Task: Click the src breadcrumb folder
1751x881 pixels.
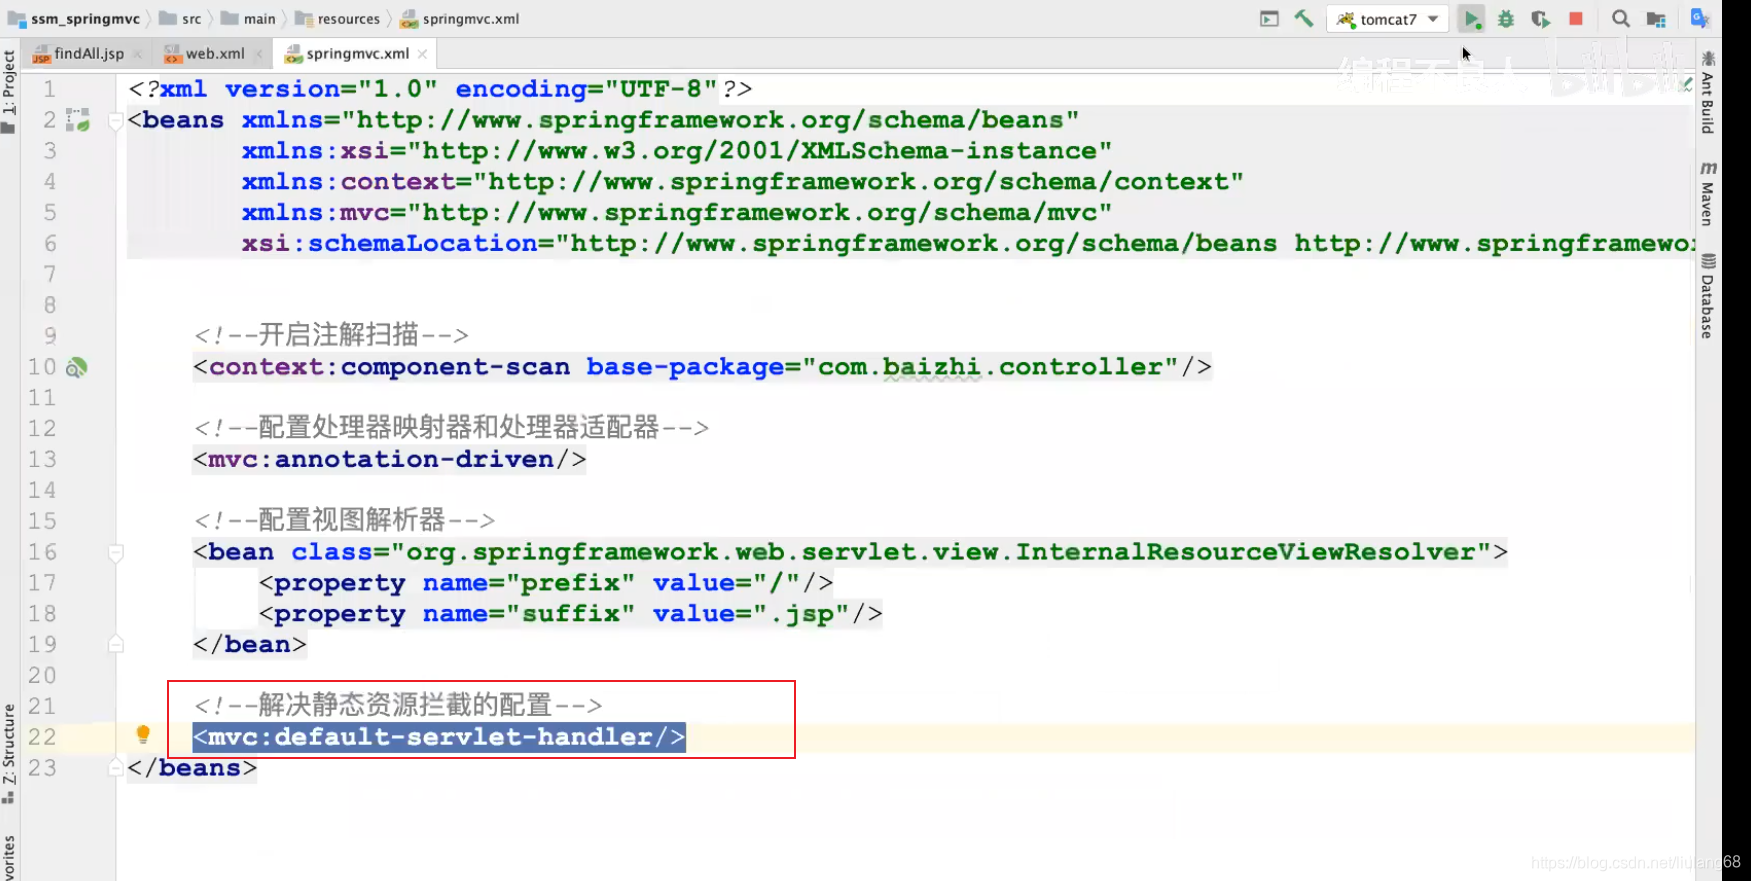Action: pos(181,19)
